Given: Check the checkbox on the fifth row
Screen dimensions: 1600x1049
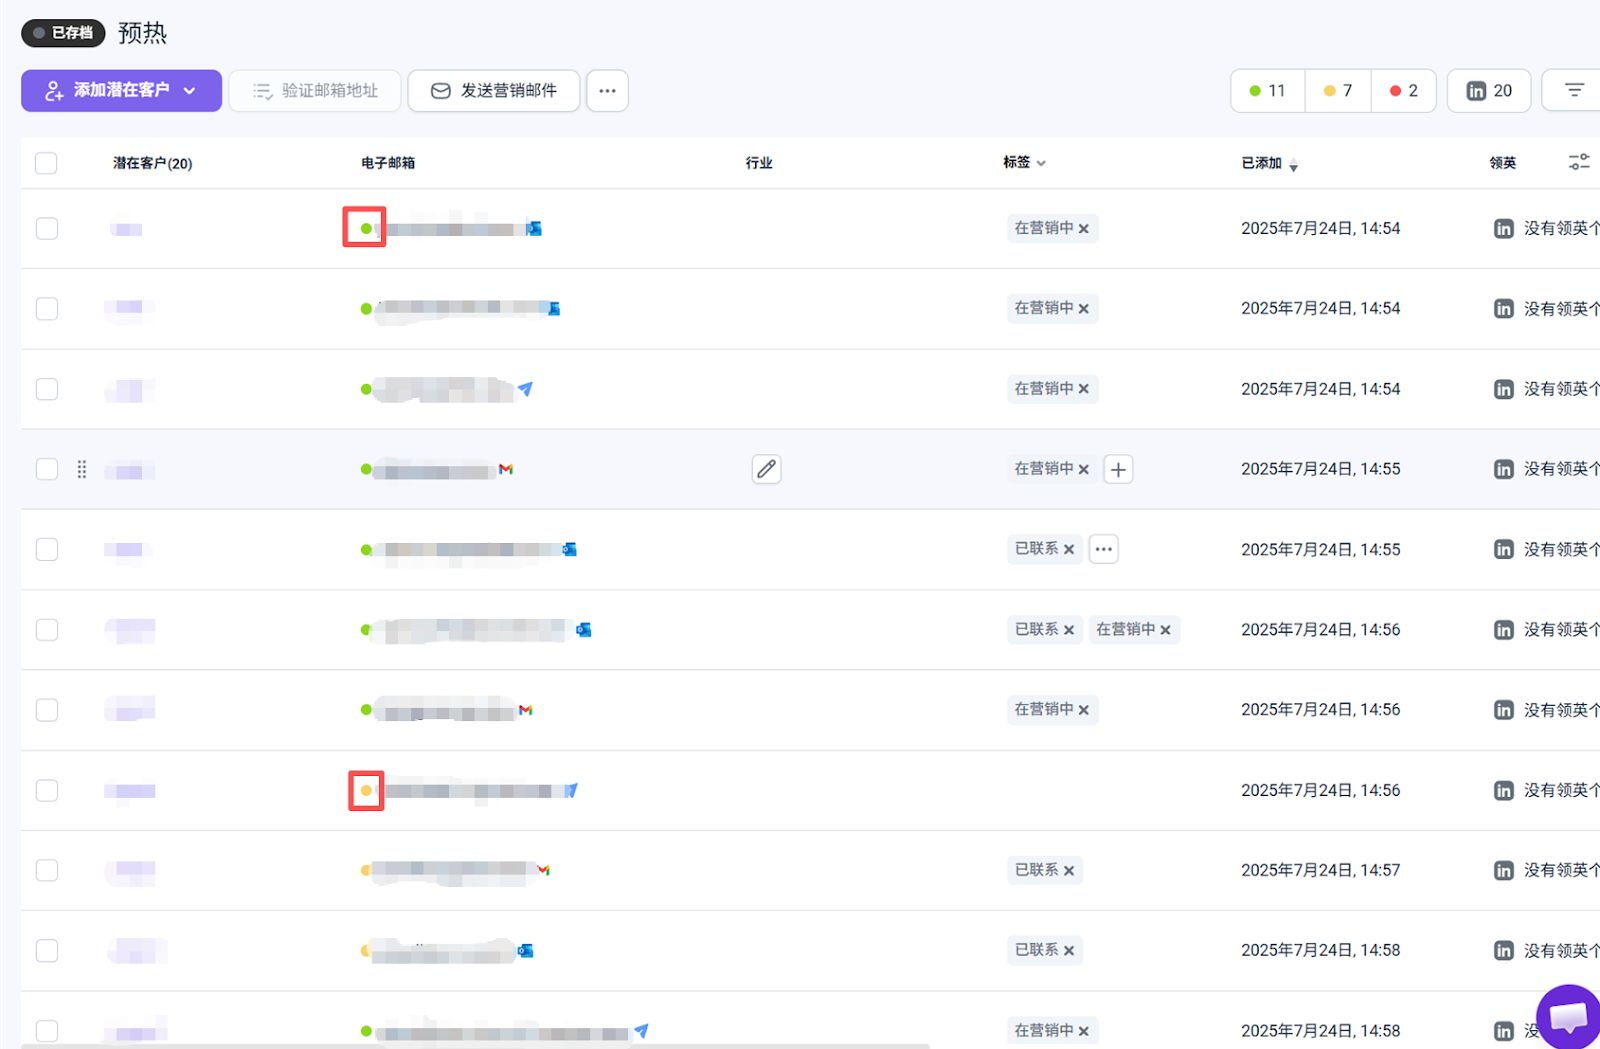Looking at the screenshot, I should pyautogui.click(x=46, y=549).
